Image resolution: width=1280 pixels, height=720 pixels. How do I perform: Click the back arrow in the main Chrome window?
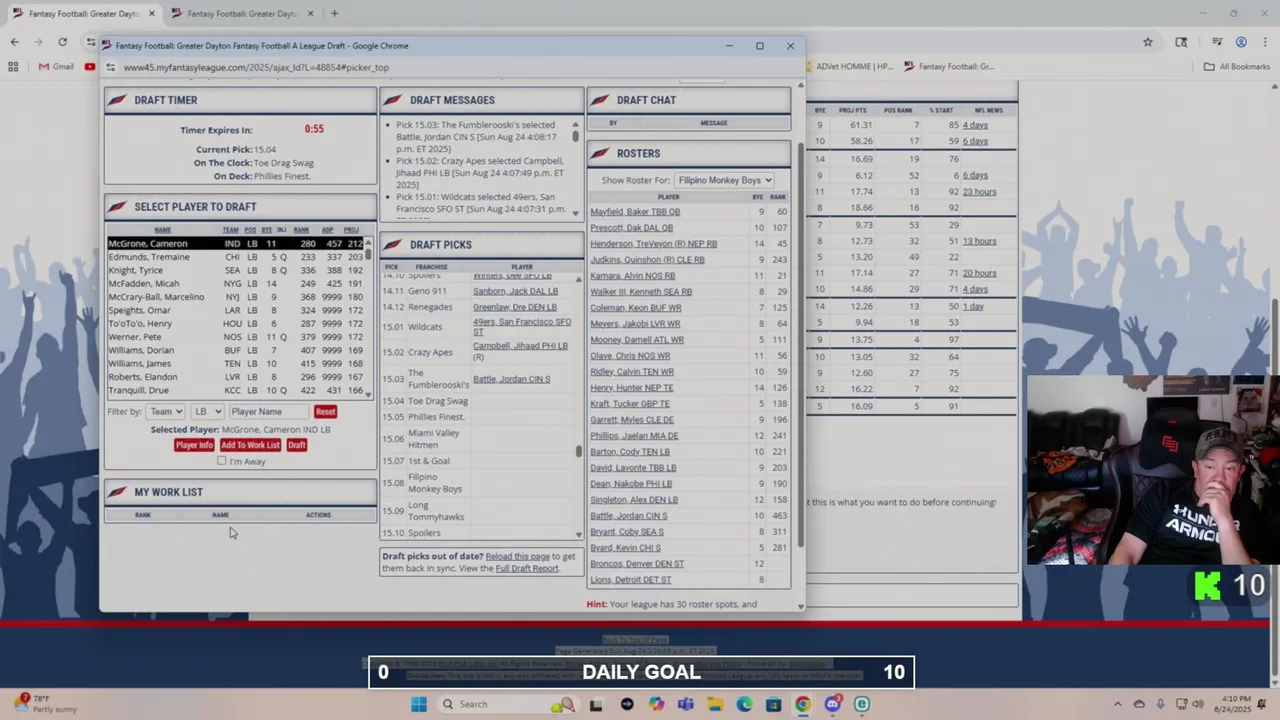coord(14,42)
